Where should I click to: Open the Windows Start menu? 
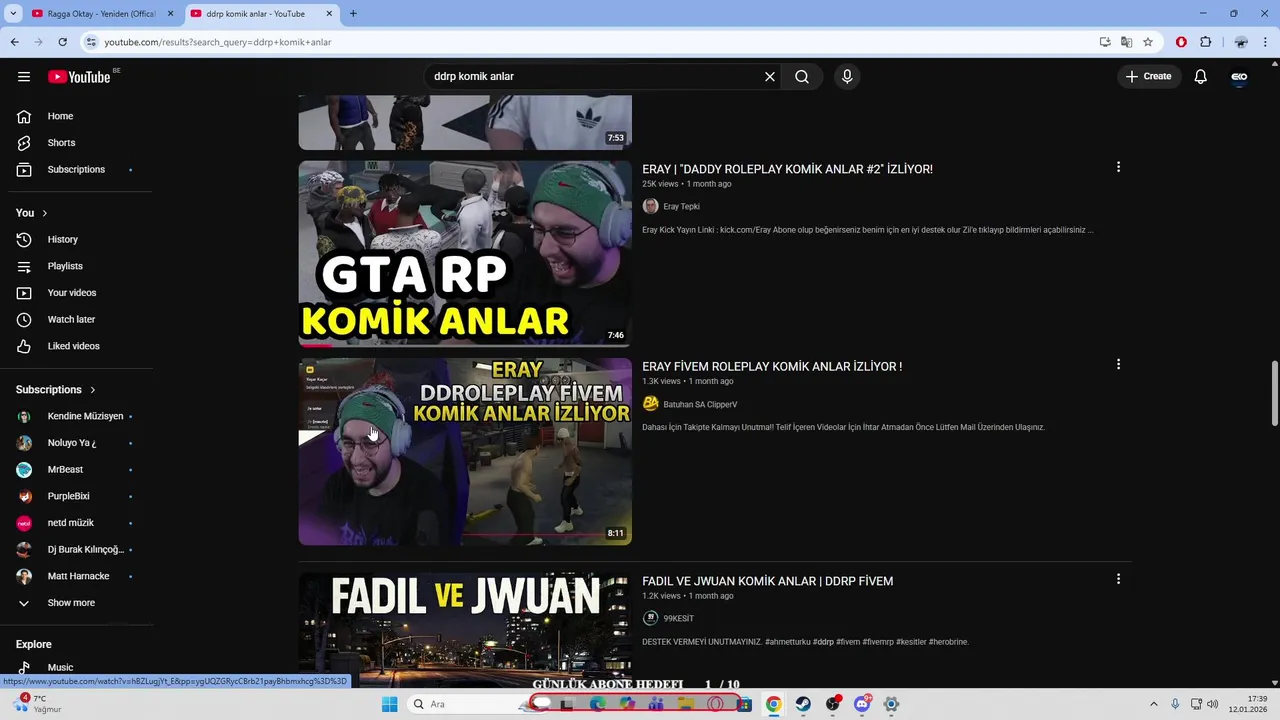(390, 704)
